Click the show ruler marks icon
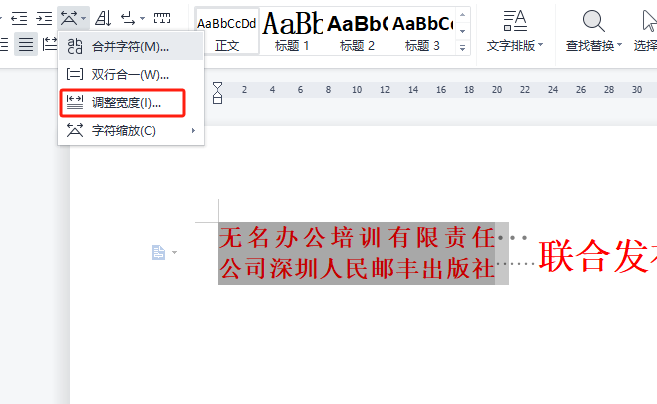657x404 pixels. [x=162, y=18]
